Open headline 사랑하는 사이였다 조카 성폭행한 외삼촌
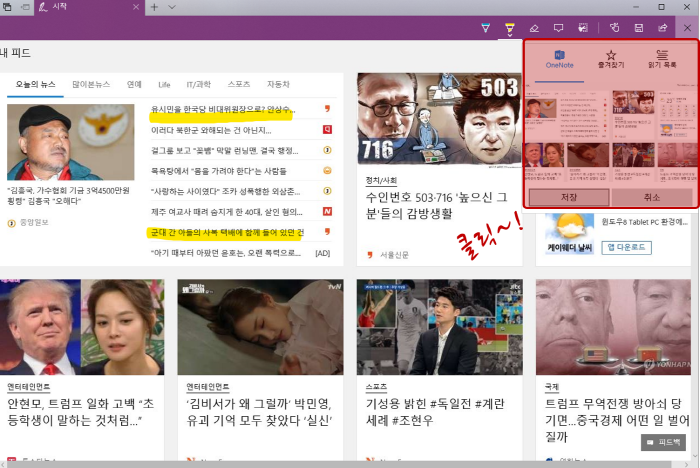Image resolution: width=700 pixels, height=468 pixels. coord(225,192)
